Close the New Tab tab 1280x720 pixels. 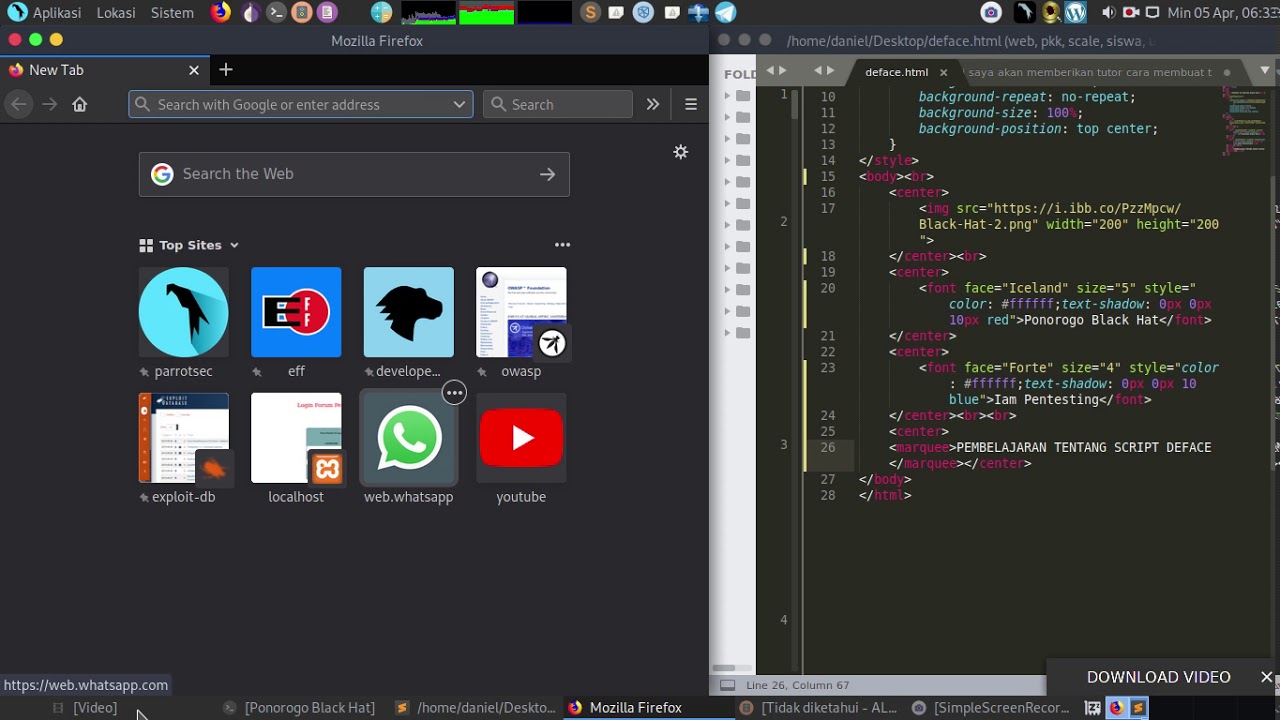194,70
